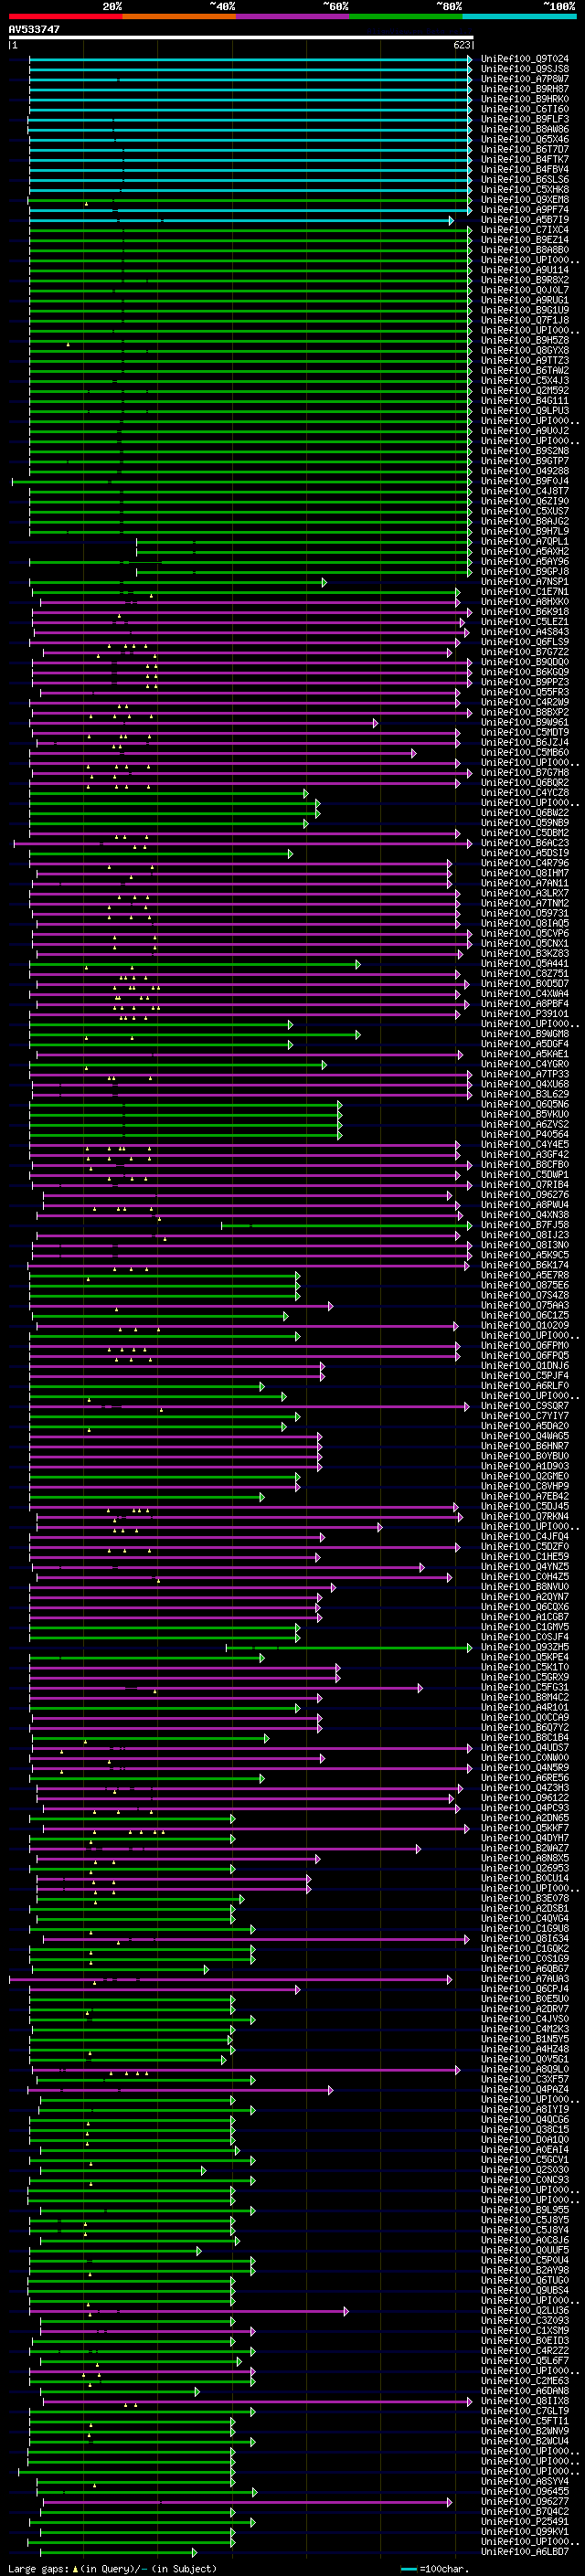
Task: Select hit label UniRef100_C6TI60
Action: click(x=525, y=109)
